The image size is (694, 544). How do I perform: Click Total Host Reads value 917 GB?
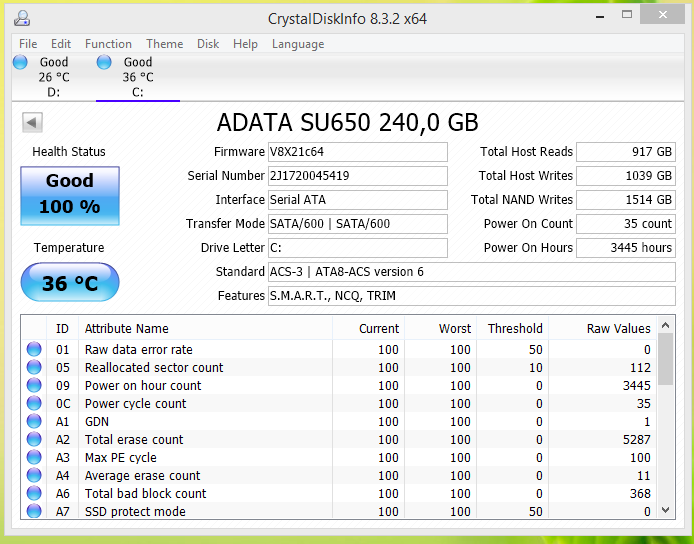coord(626,152)
